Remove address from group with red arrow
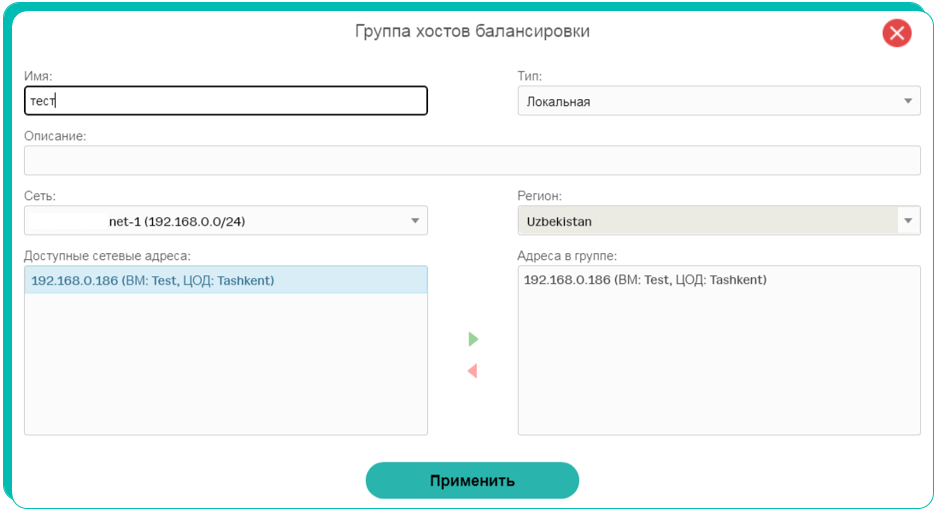The image size is (939, 514). 472,371
